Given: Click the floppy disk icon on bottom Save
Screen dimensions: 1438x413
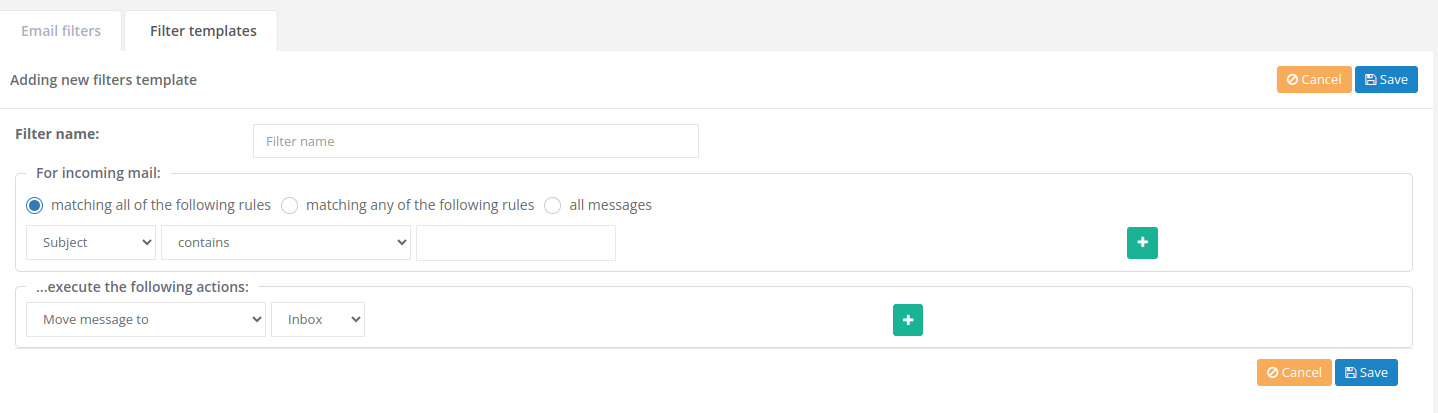Looking at the screenshot, I should coord(1351,373).
